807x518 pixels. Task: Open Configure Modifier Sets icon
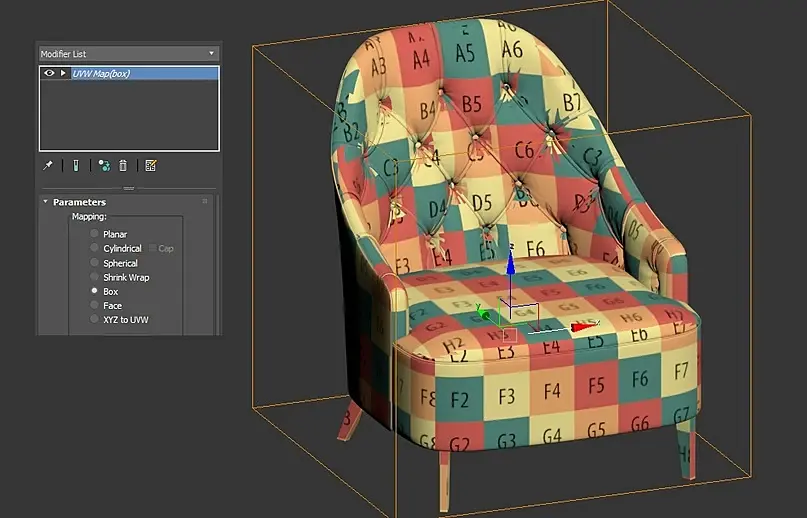(x=150, y=165)
